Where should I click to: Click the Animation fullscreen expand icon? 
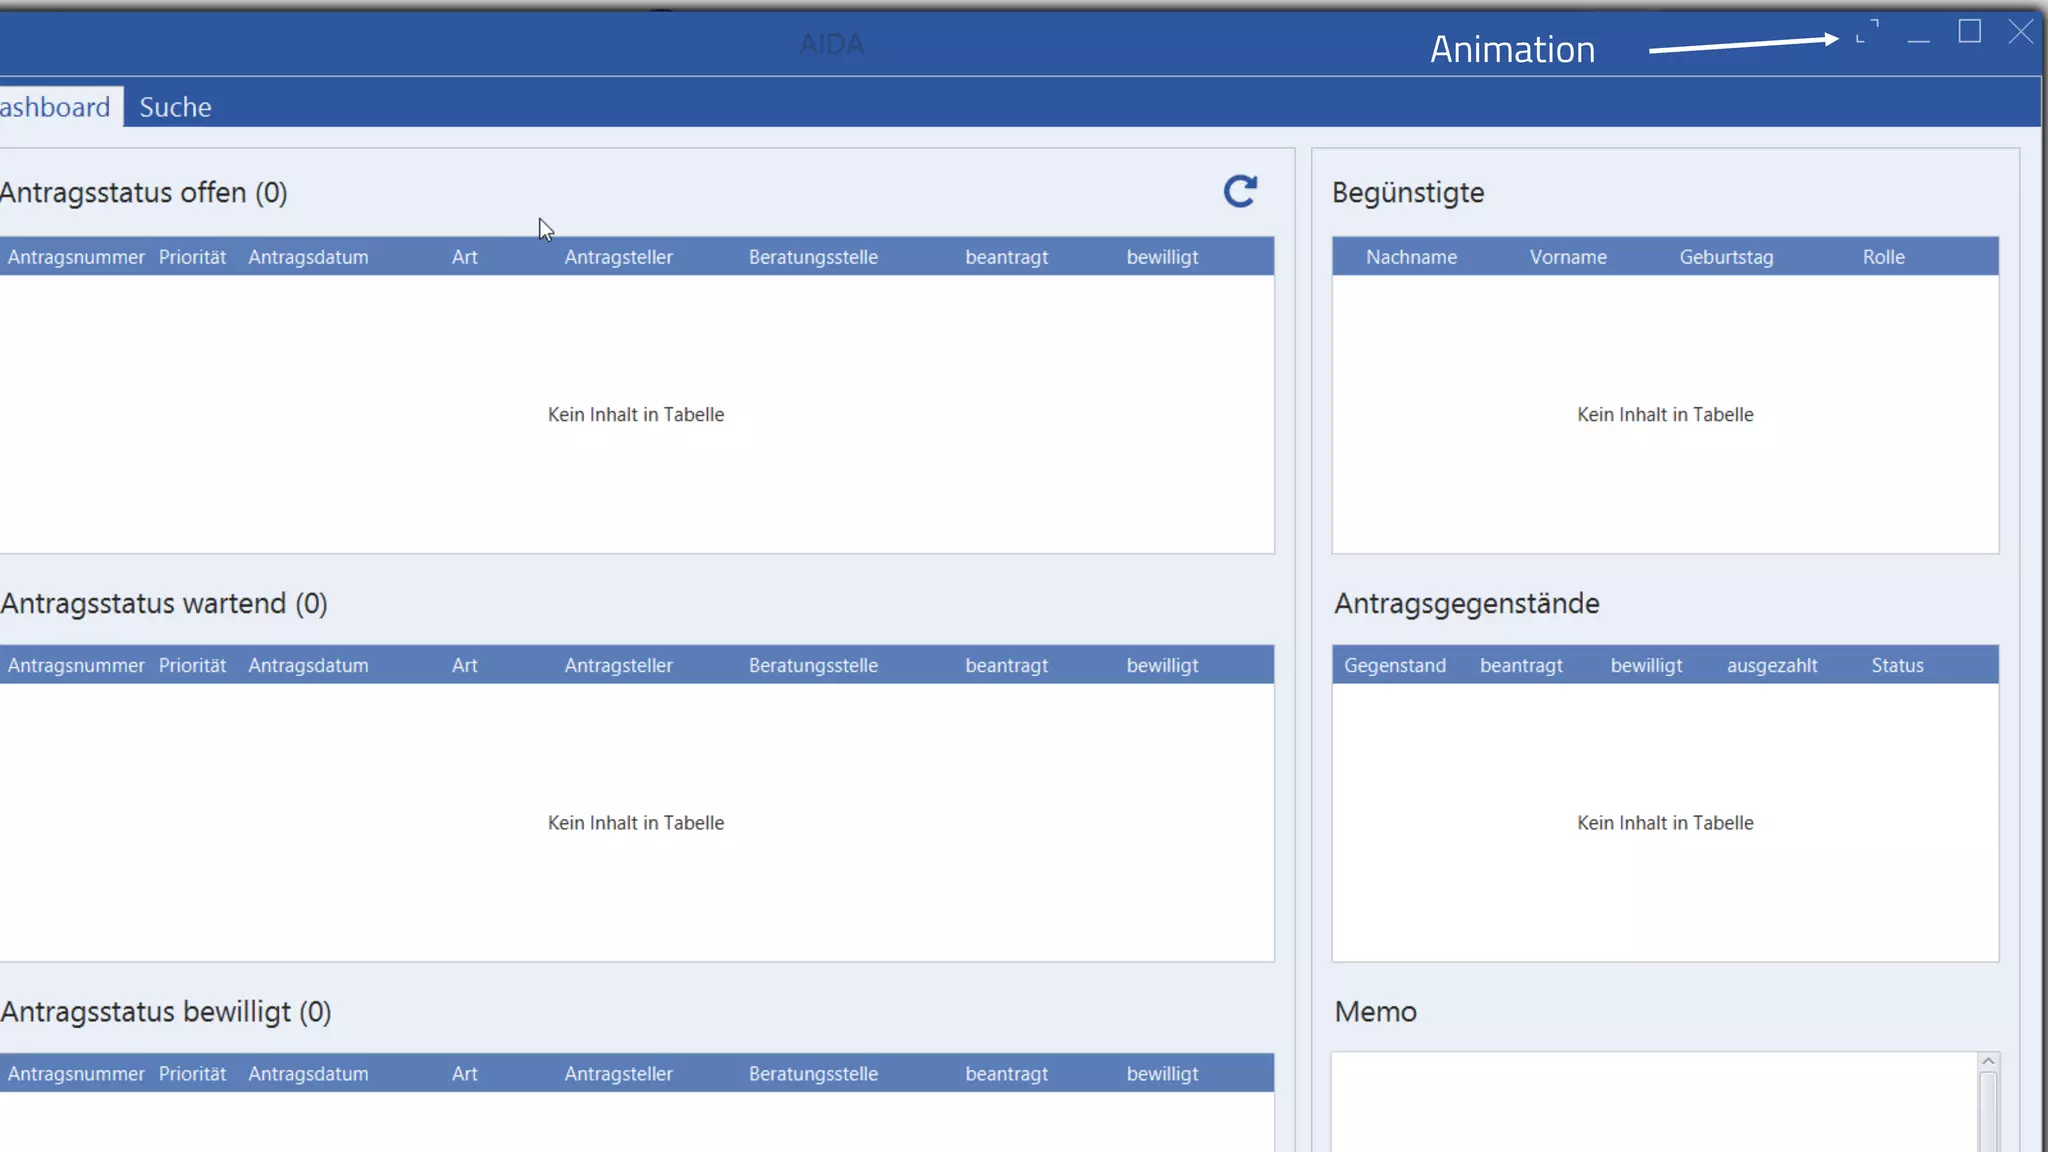1867,32
